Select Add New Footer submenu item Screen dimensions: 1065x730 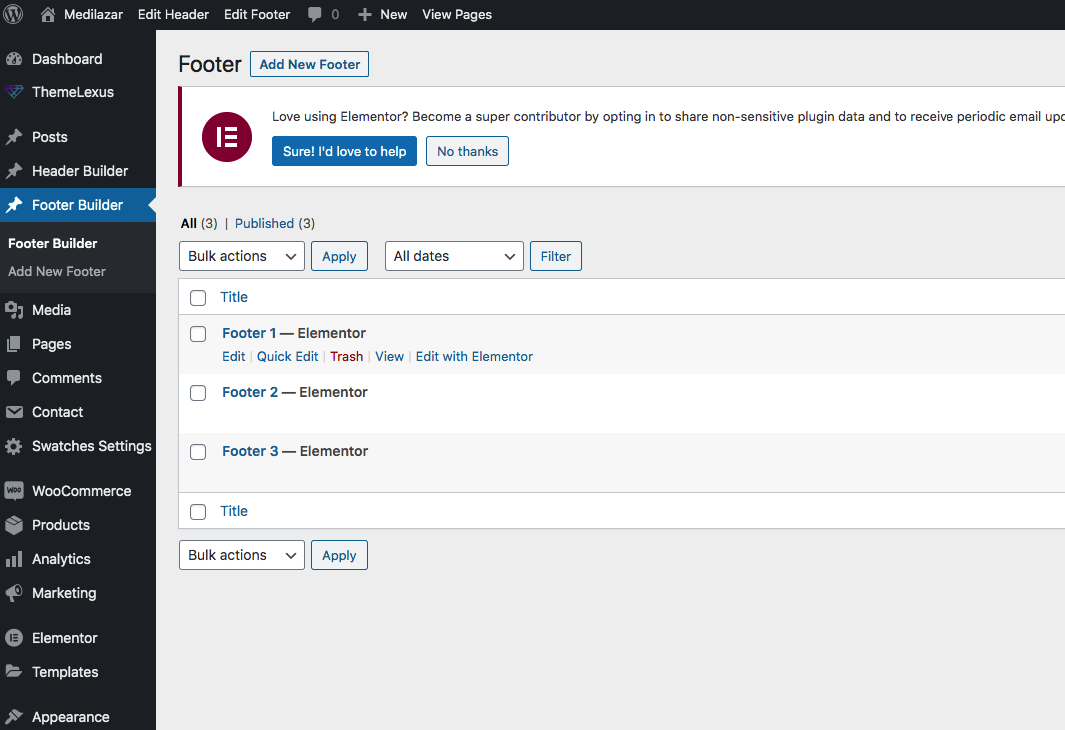57,271
